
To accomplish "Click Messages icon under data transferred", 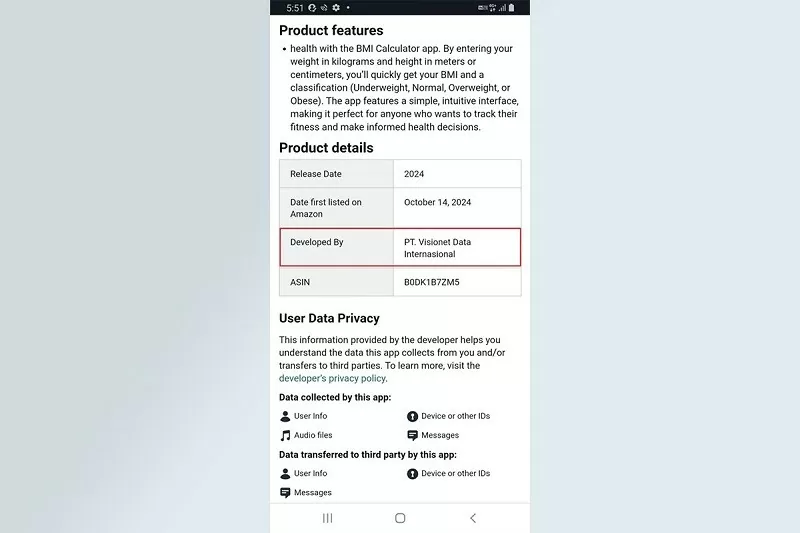I will (x=285, y=493).
